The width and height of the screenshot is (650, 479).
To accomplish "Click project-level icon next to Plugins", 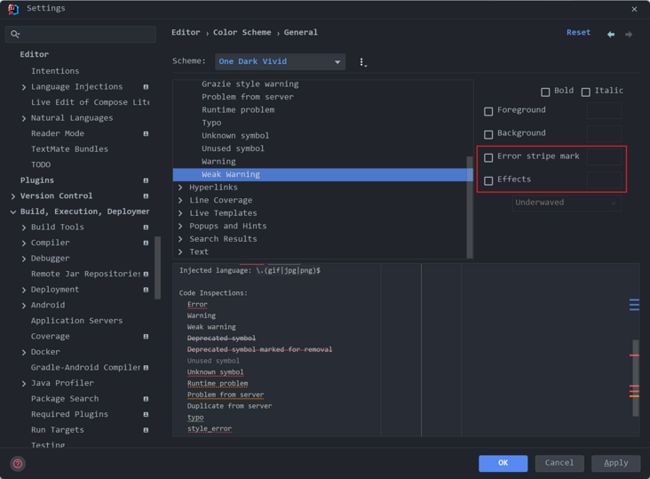I will [146, 180].
